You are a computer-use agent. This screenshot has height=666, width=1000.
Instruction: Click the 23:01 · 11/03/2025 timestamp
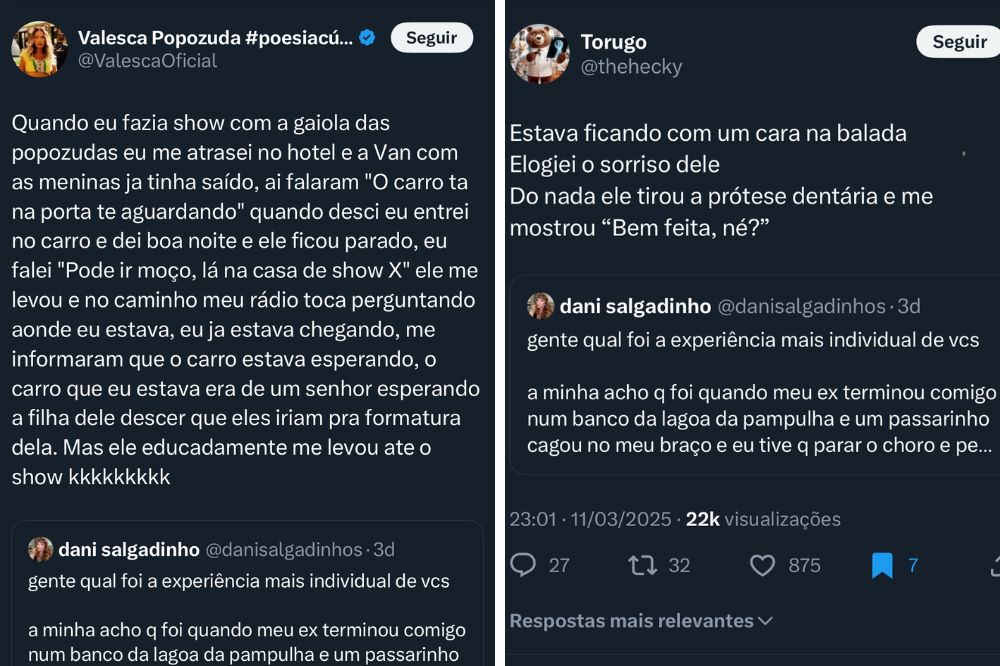click(590, 519)
